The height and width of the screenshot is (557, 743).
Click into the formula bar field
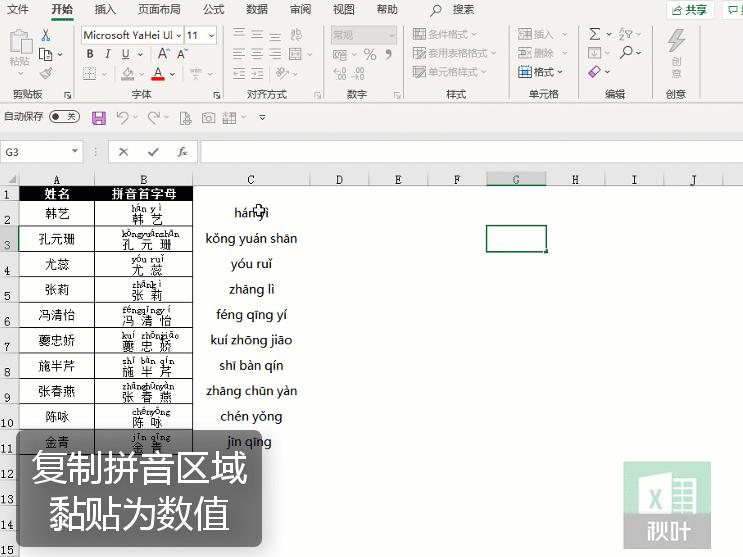pyautogui.click(x=471, y=152)
